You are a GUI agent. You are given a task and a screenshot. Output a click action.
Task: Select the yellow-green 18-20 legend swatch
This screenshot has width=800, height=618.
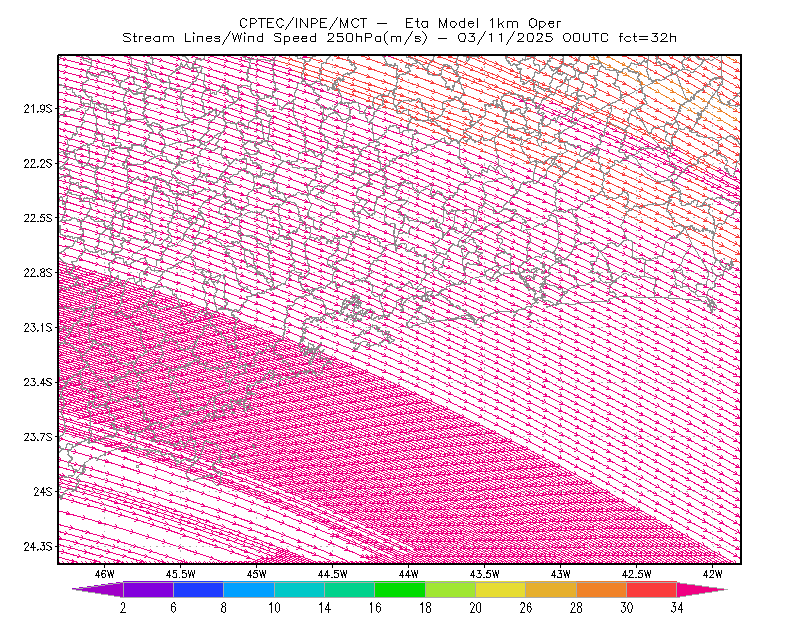pyautogui.click(x=451, y=589)
